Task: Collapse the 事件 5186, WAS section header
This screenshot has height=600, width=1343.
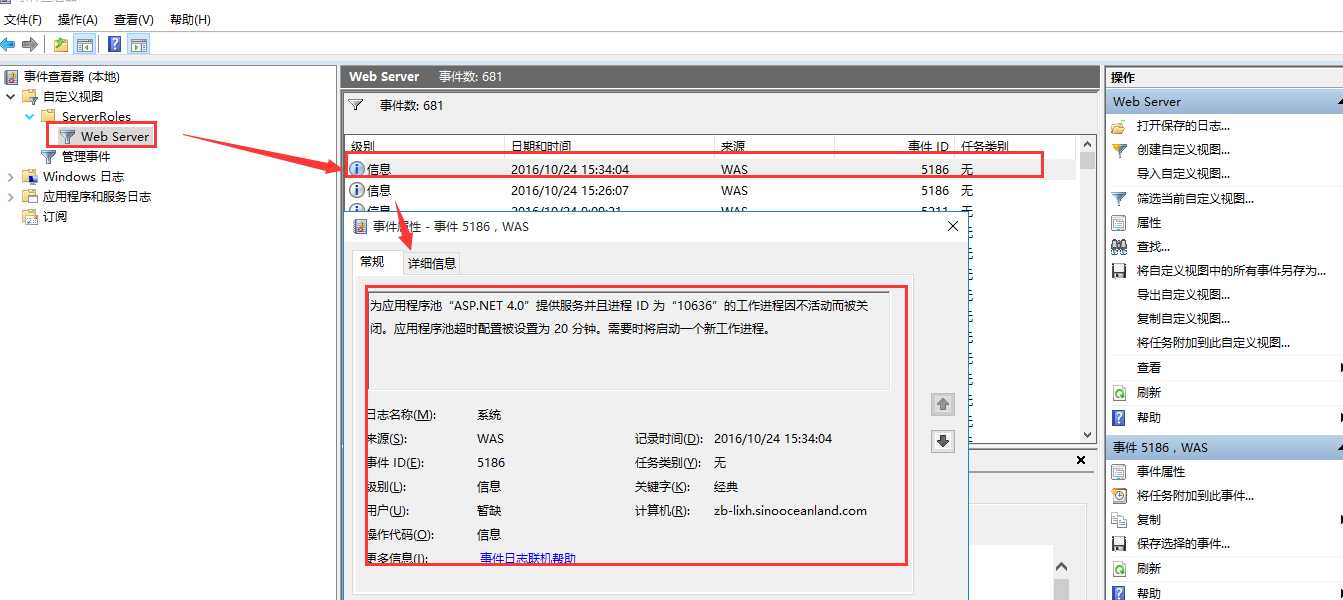Action: click(1338, 448)
